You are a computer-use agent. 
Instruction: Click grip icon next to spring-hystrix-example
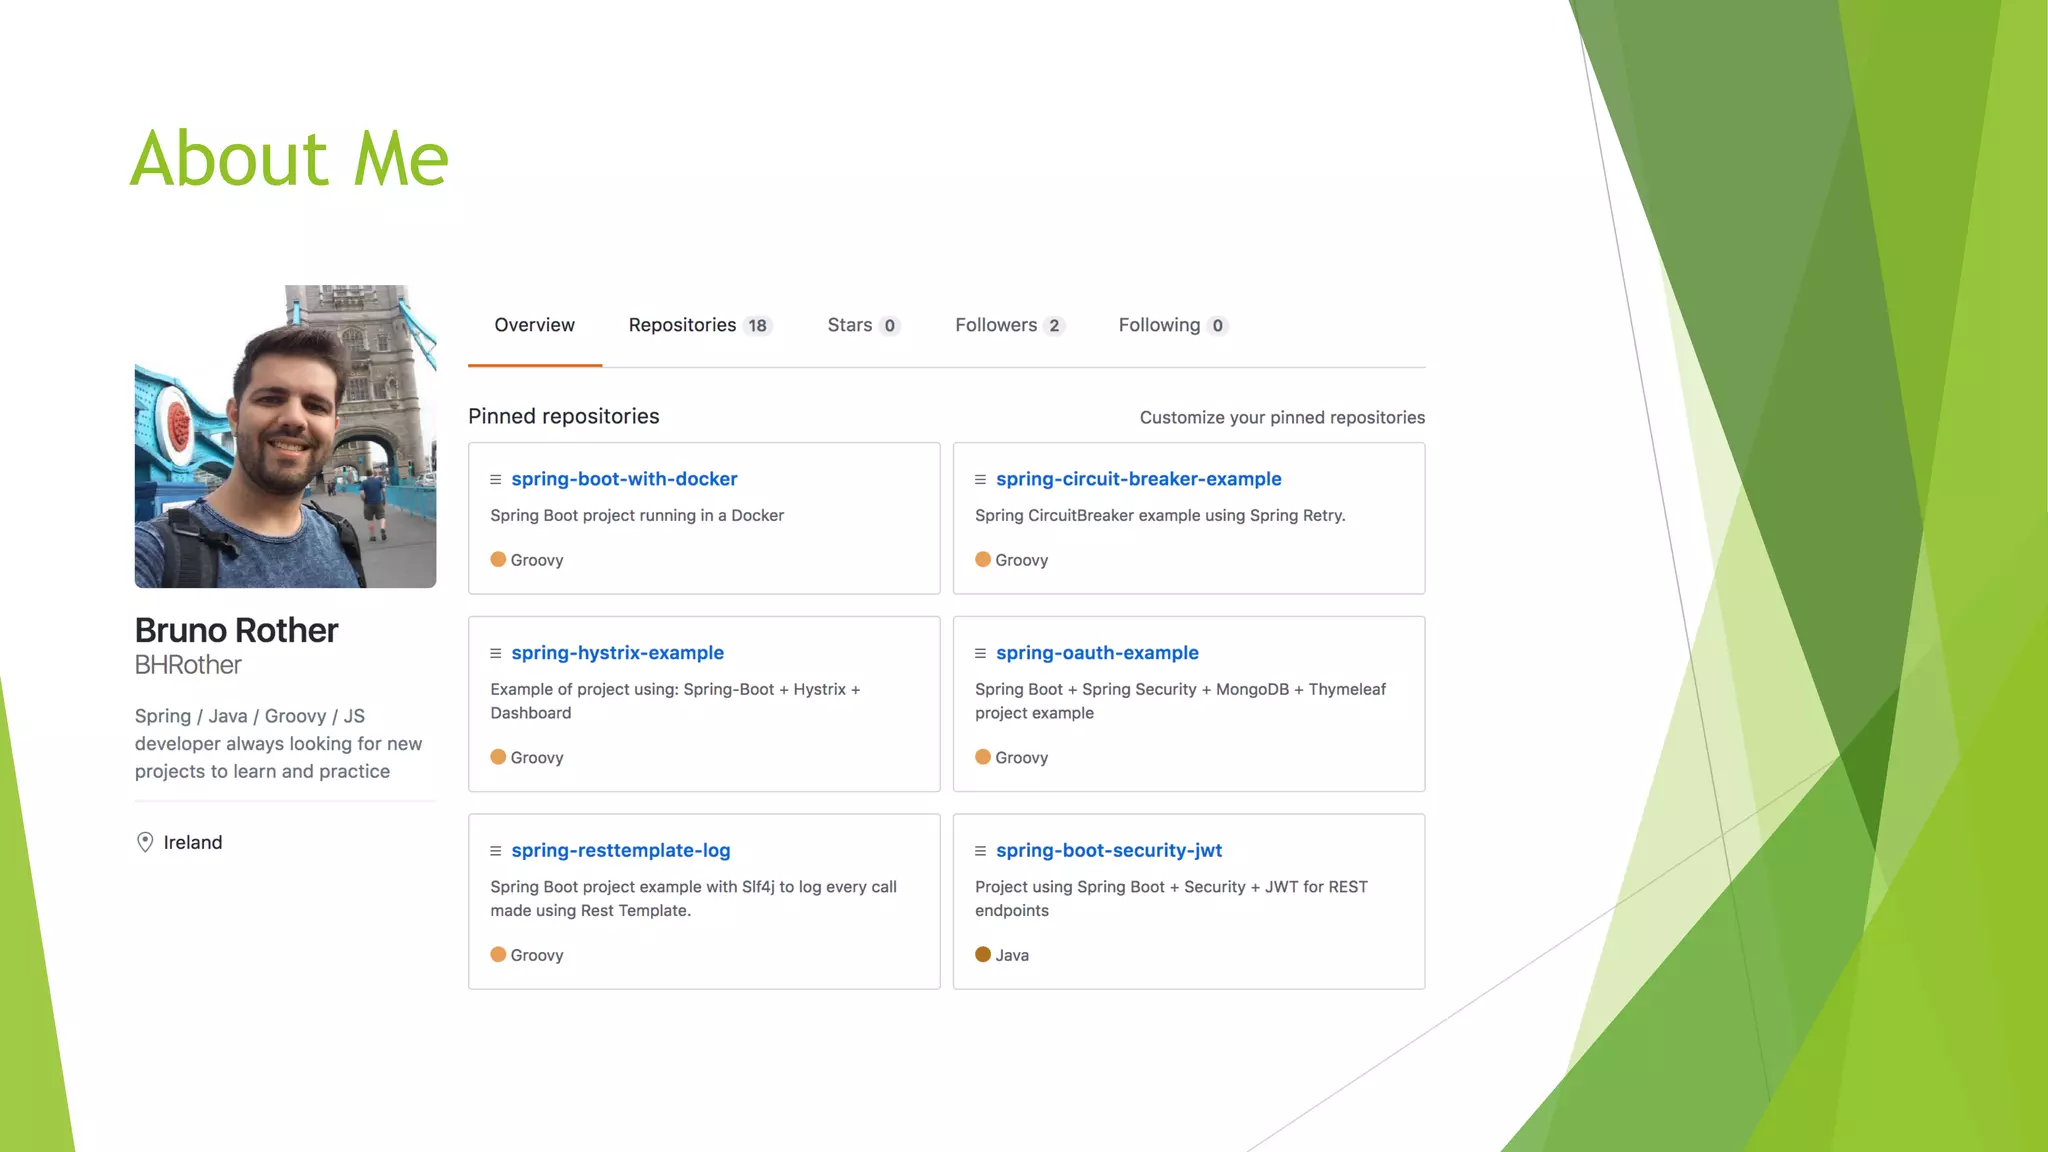pyautogui.click(x=495, y=653)
